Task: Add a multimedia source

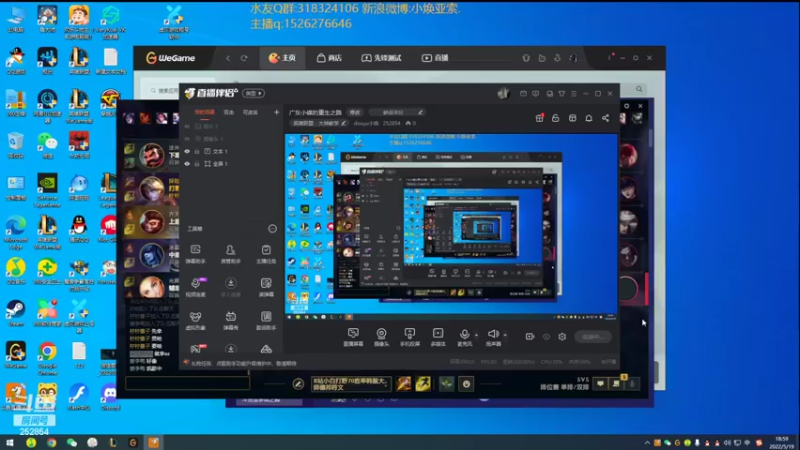Action: (x=438, y=337)
